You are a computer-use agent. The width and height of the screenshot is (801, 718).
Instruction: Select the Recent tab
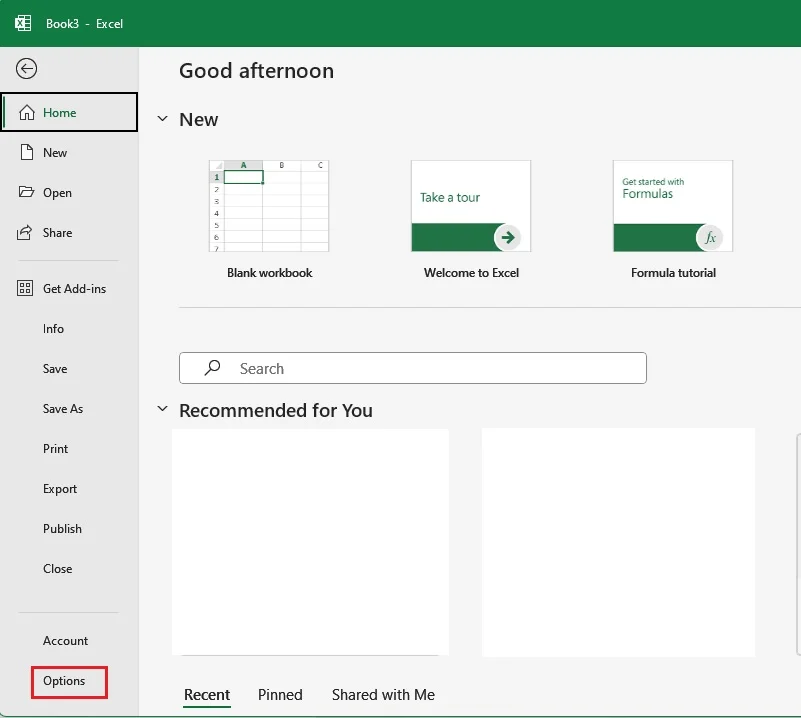207,695
